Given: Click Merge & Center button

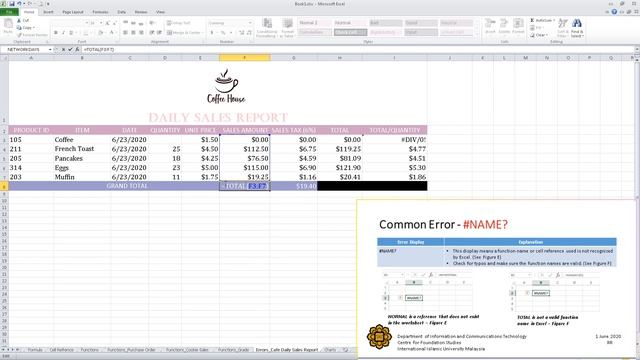Looking at the screenshot, I should (x=184, y=33).
